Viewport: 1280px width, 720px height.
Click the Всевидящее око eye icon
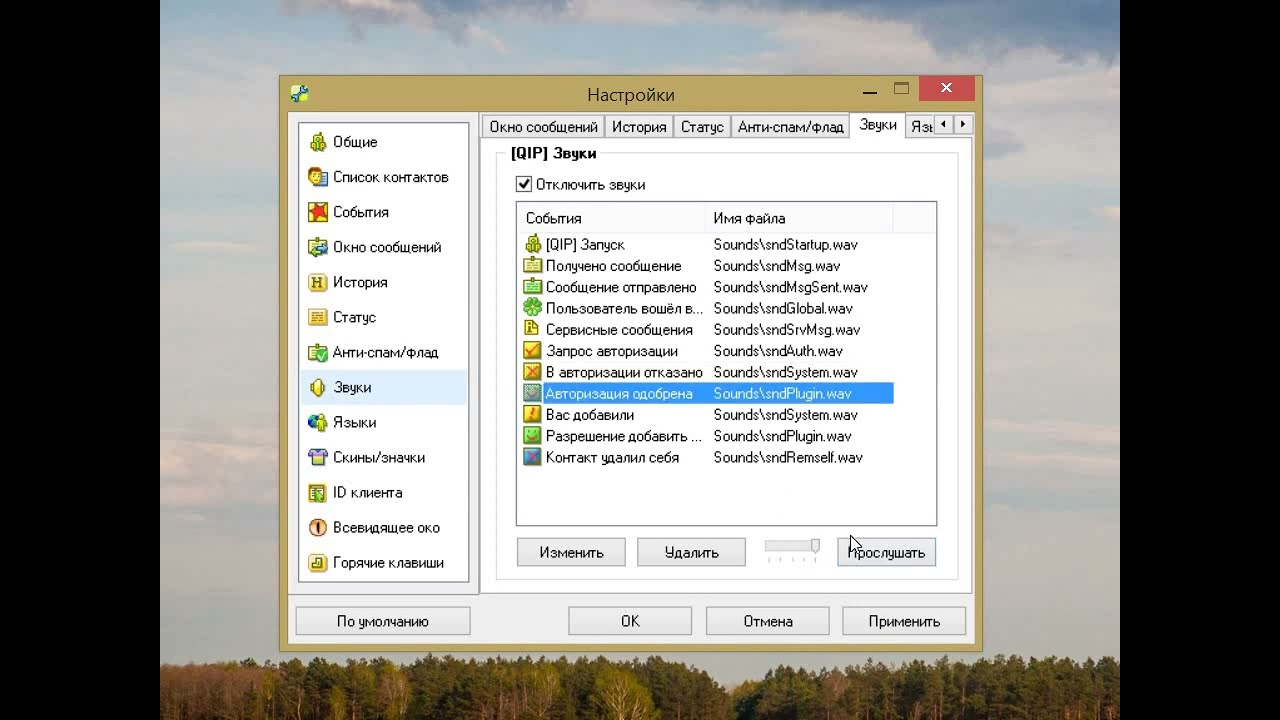(x=317, y=527)
